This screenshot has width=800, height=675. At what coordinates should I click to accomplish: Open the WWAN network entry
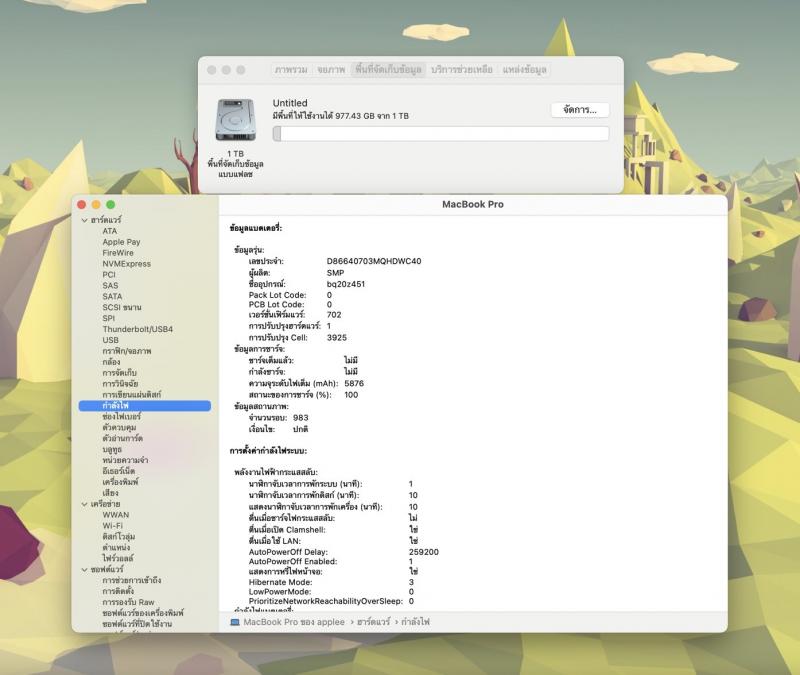(x=116, y=515)
